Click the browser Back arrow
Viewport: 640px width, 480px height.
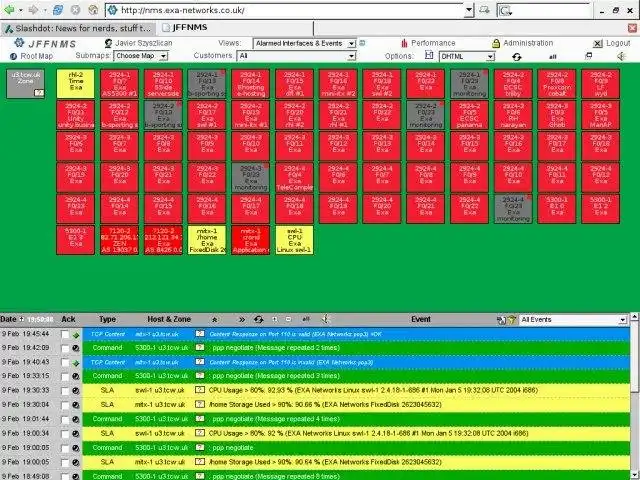8,10
